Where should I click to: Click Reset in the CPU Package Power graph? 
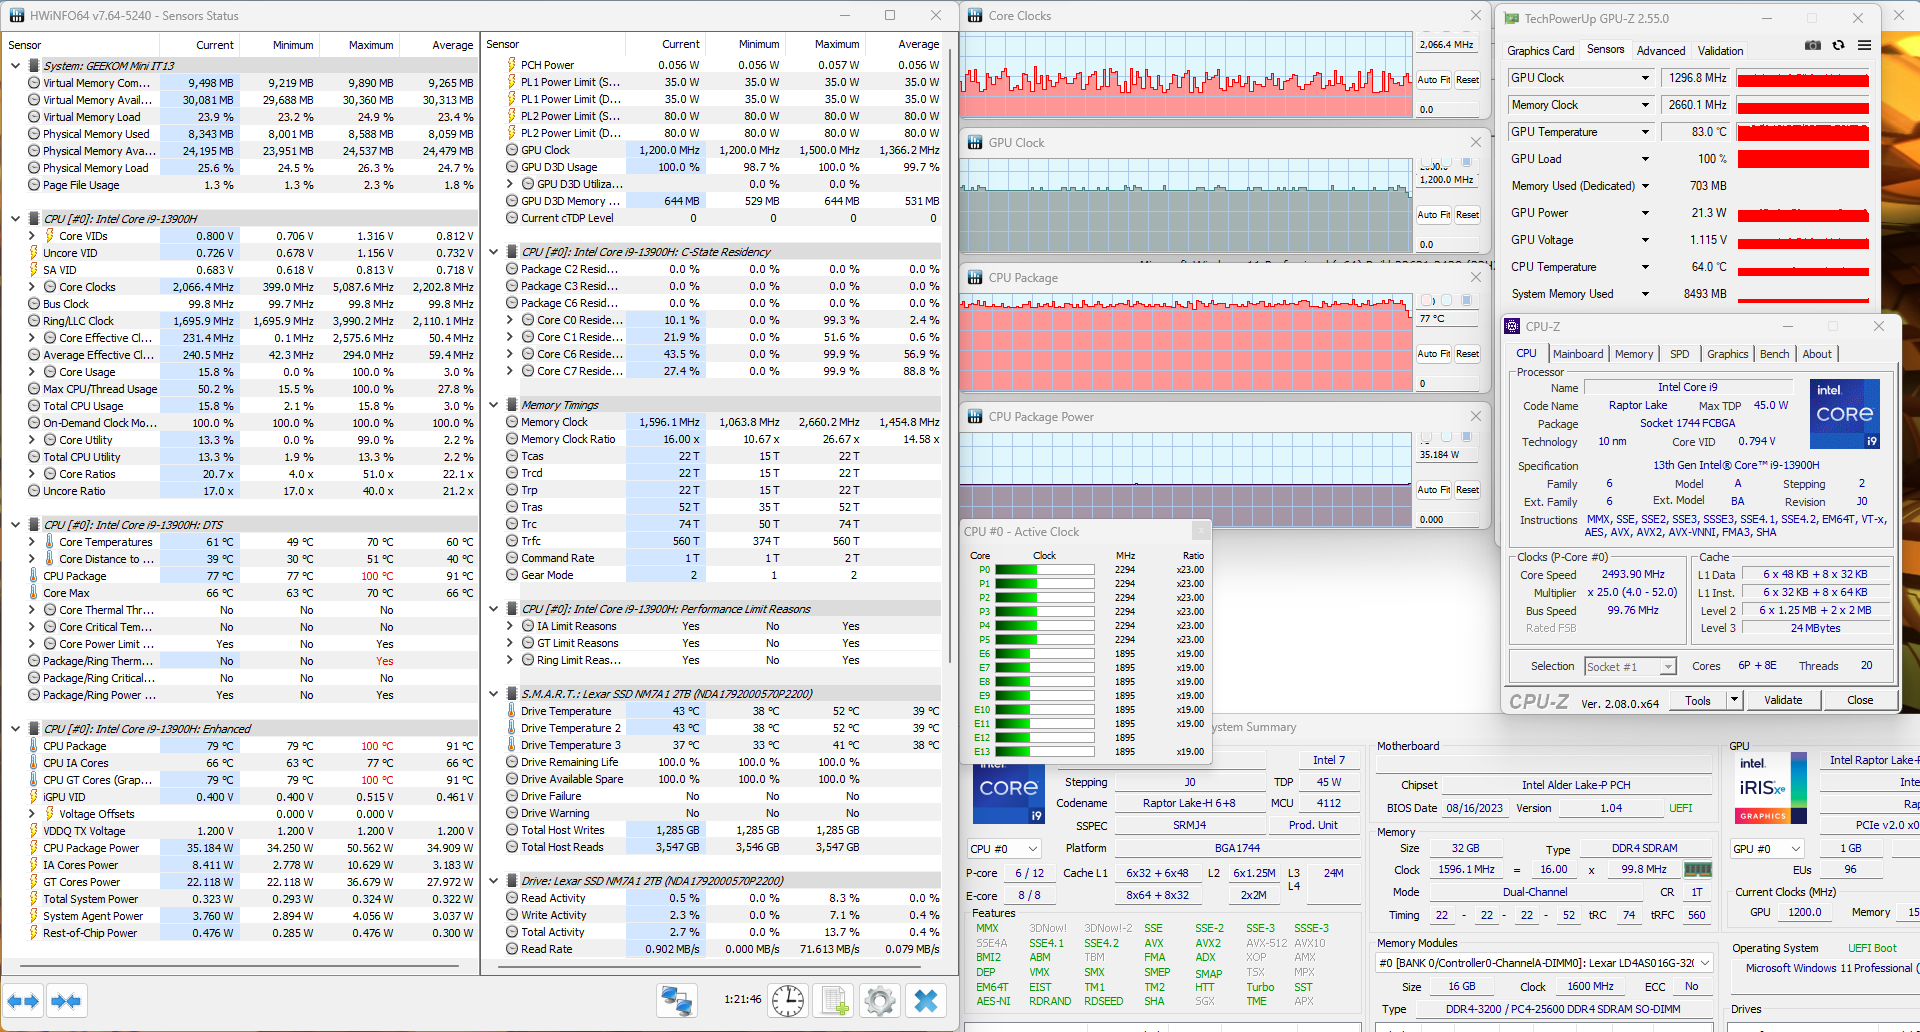(x=1467, y=490)
